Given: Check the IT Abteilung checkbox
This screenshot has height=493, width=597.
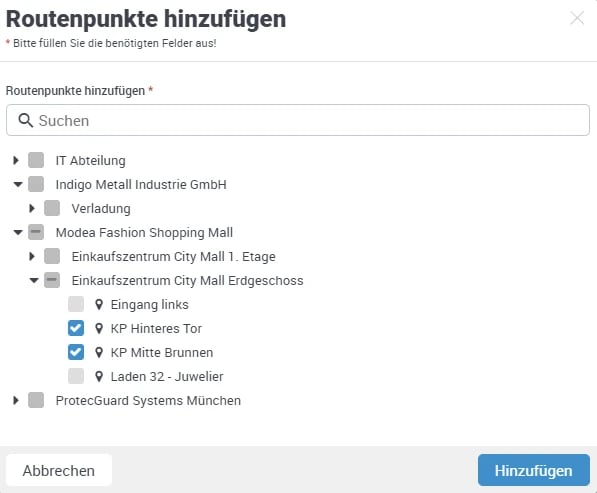Looking at the screenshot, I should tap(36, 160).
